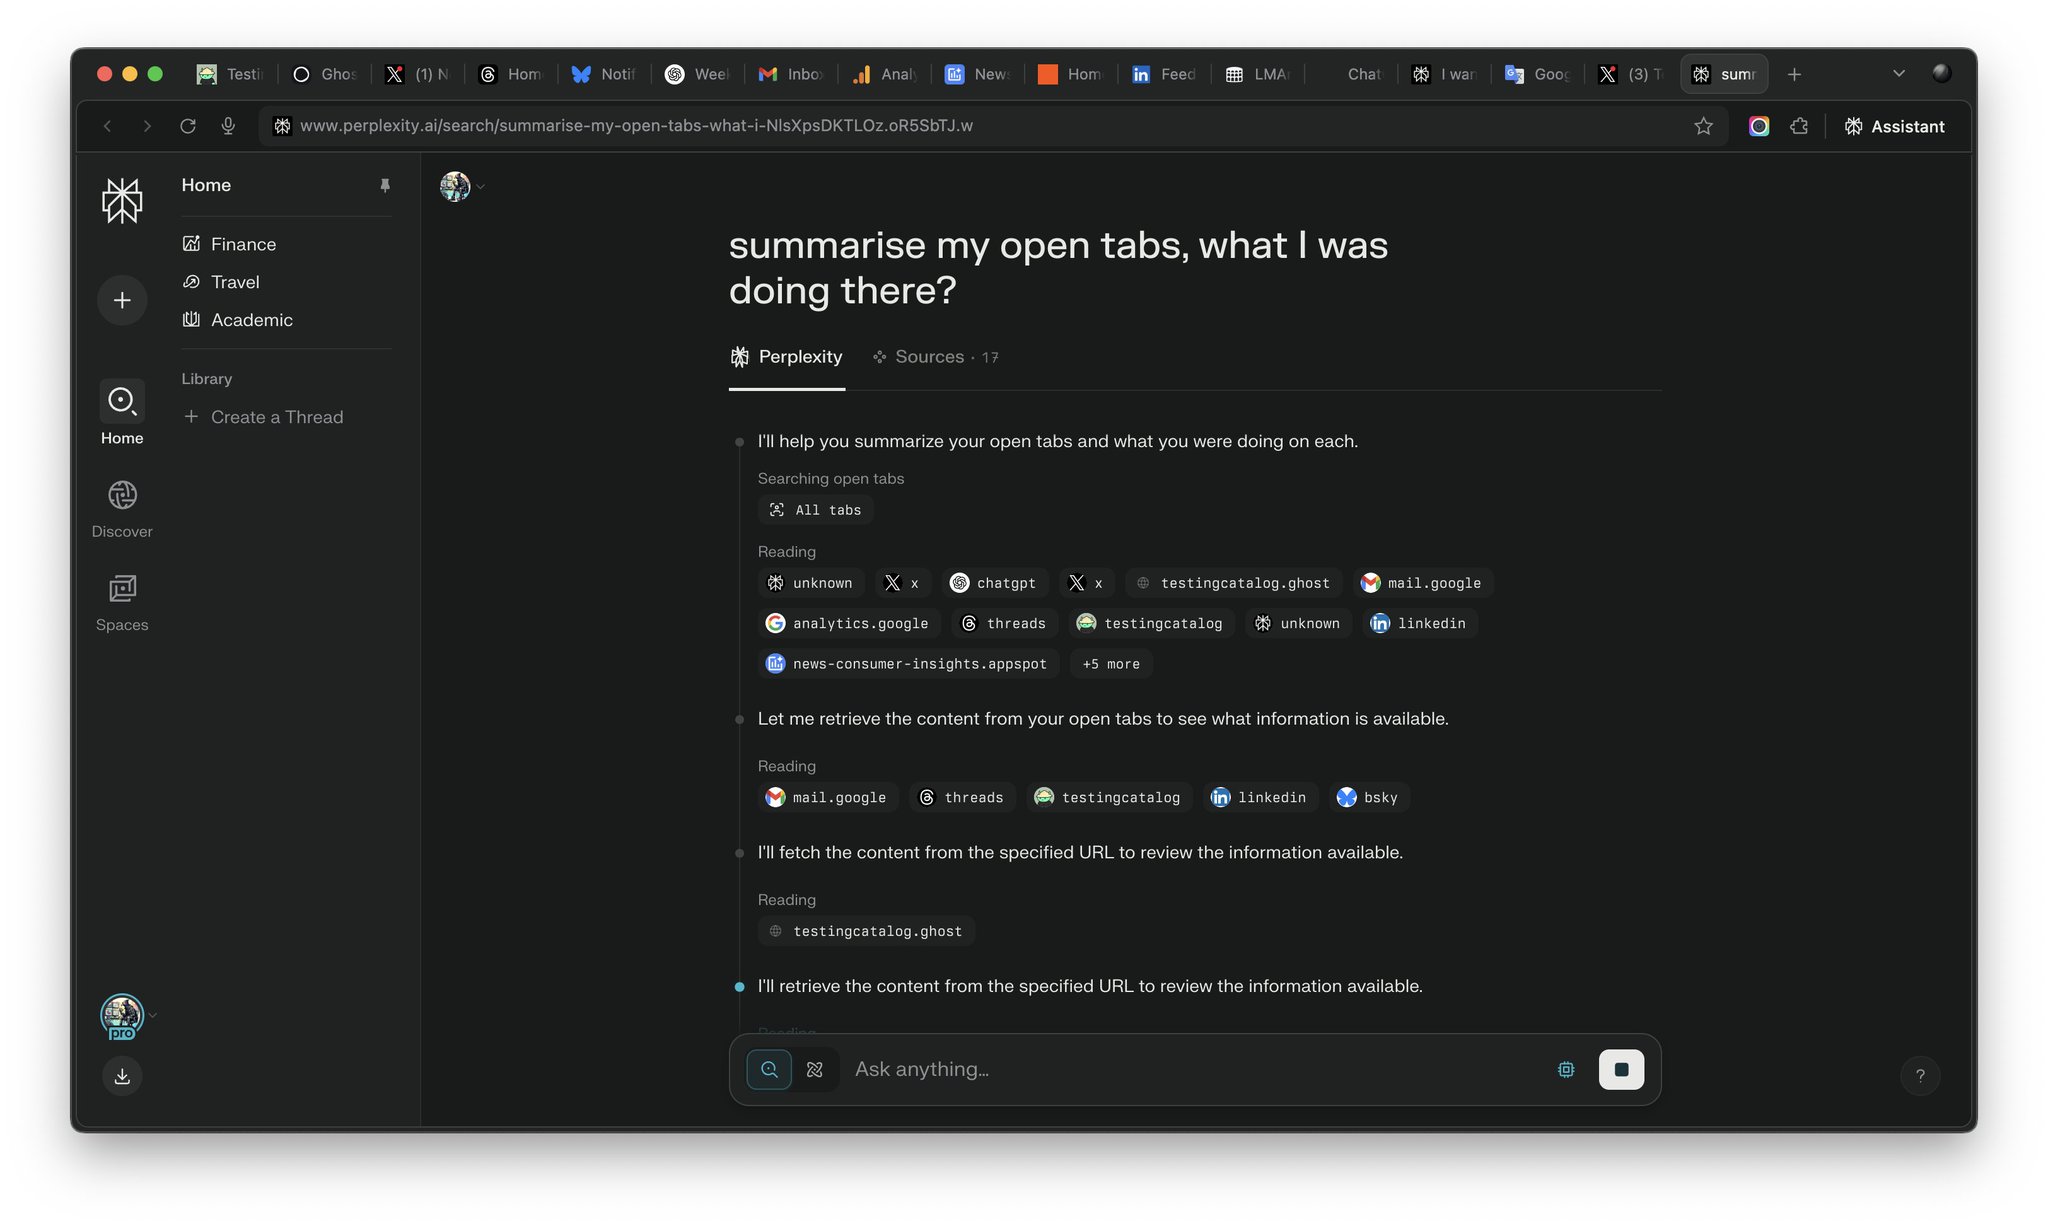Open the avatar dropdown near thread top
This screenshot has width=2048, height=1226.
click(462, 186)
